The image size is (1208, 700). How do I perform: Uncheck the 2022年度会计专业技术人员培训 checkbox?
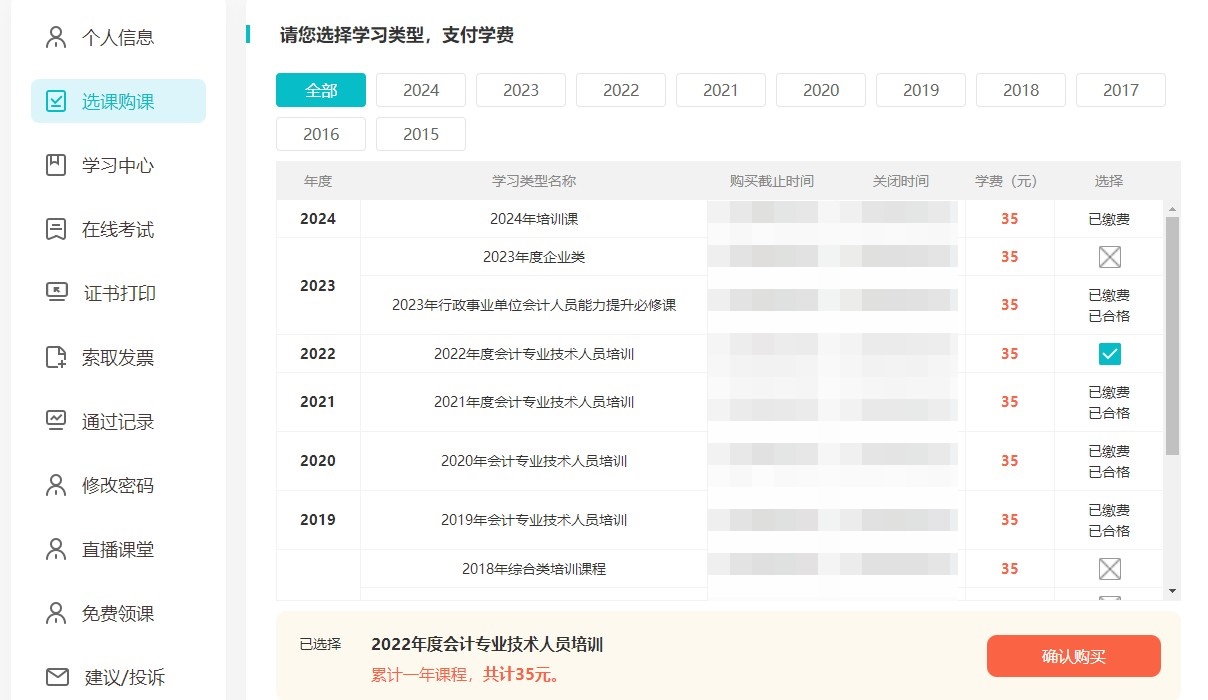pos(1108,353)
